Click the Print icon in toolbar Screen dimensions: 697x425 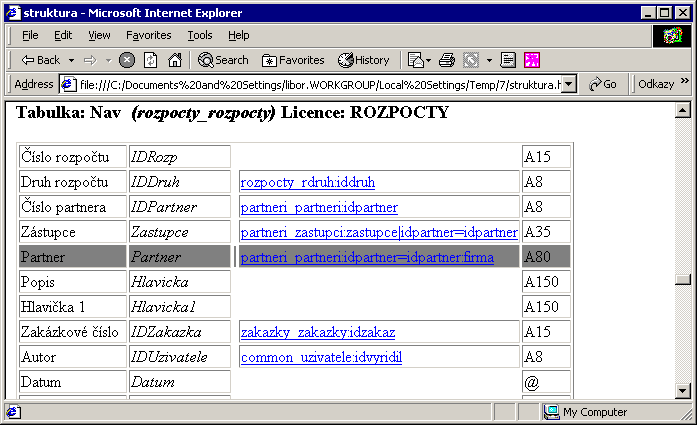coord(447,60)
